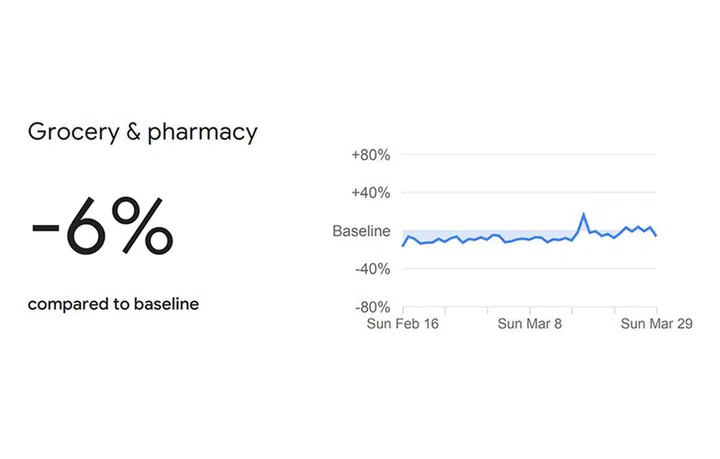Click the right end of the blue trend line
This screenshot has width=720, height=459.
(x=656, y=235)
